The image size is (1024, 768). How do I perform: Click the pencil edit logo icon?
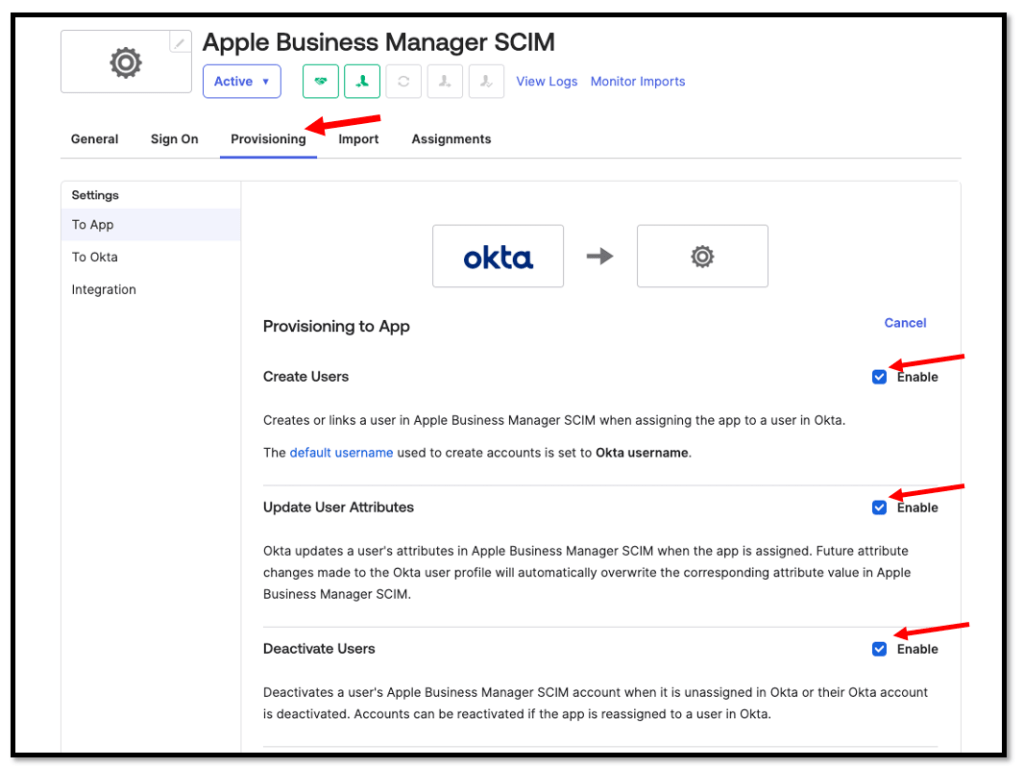point(180,42)
